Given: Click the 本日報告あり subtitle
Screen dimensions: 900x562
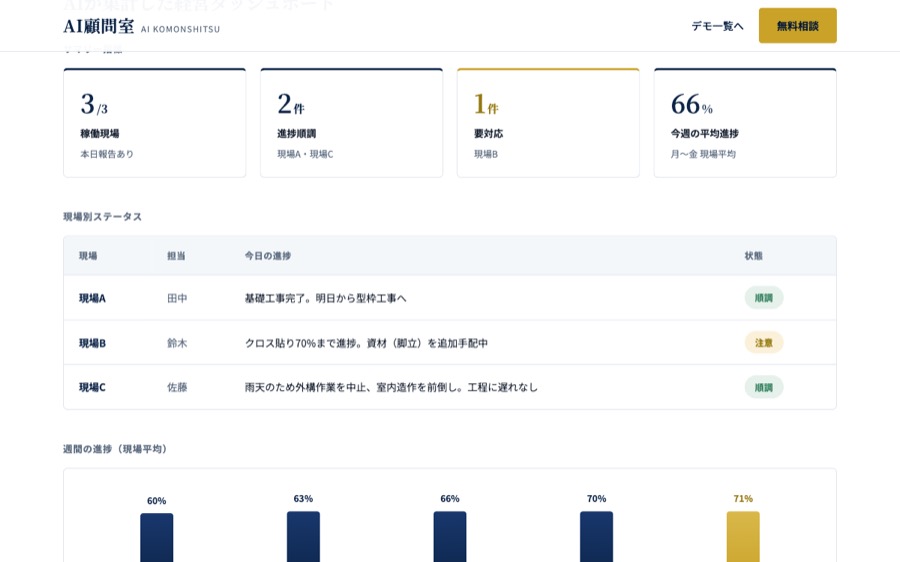Looking at the screenshot, I should [107, 154].
